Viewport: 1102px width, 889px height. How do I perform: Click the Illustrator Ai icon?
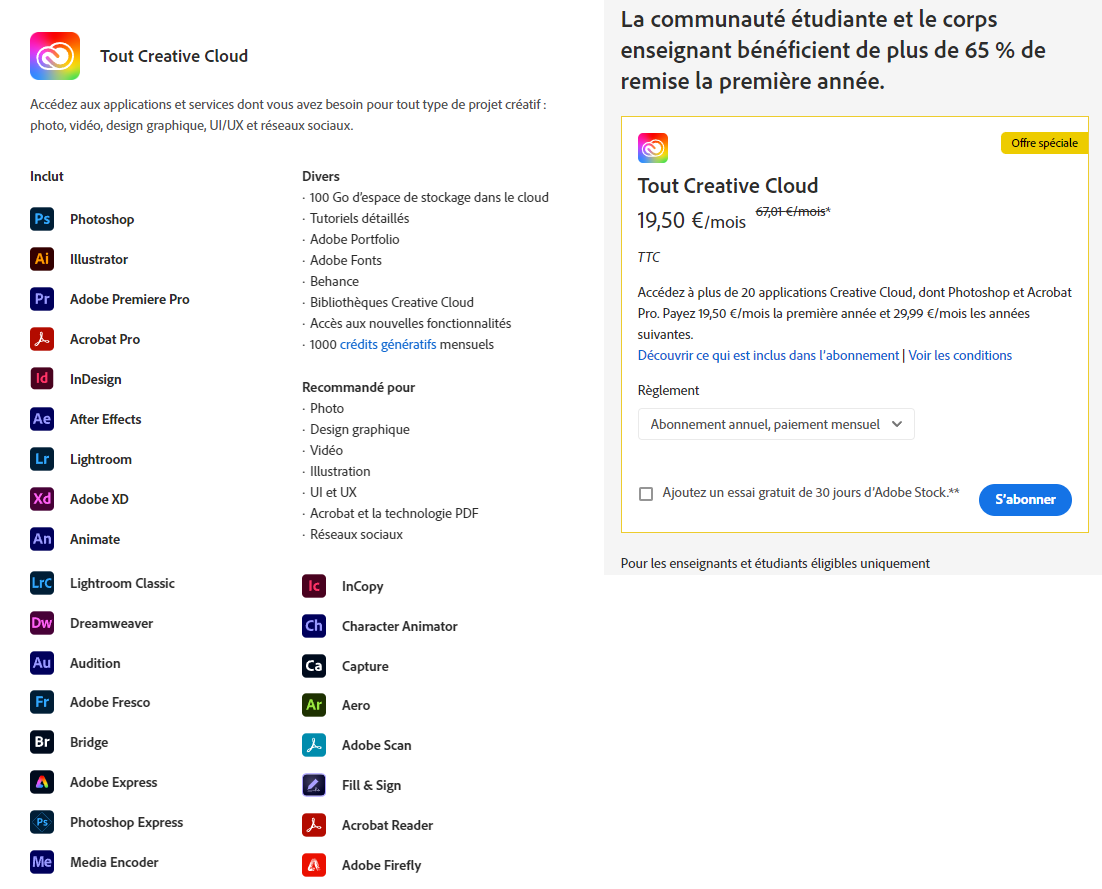point(42,259)
